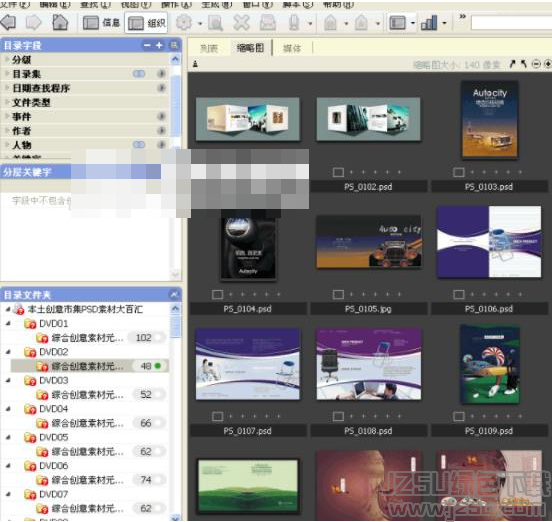
Task: Check the box for PS_0107.psd
Action: [x=218, y=416]
